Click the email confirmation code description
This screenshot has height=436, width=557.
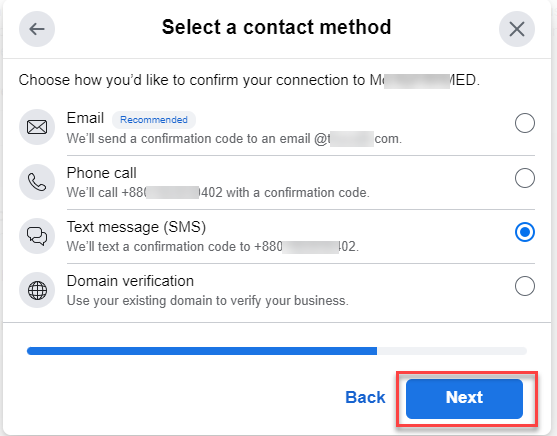click(234, 139)
